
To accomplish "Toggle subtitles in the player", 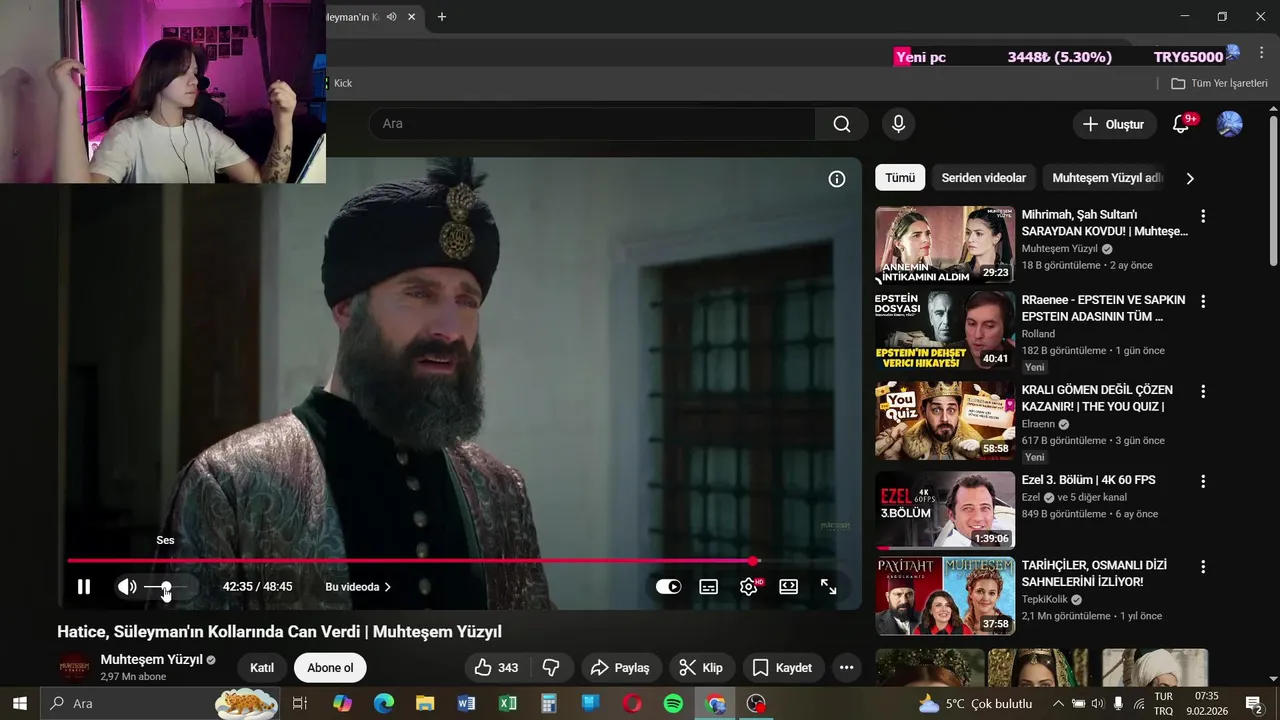I will pos(709,587).
